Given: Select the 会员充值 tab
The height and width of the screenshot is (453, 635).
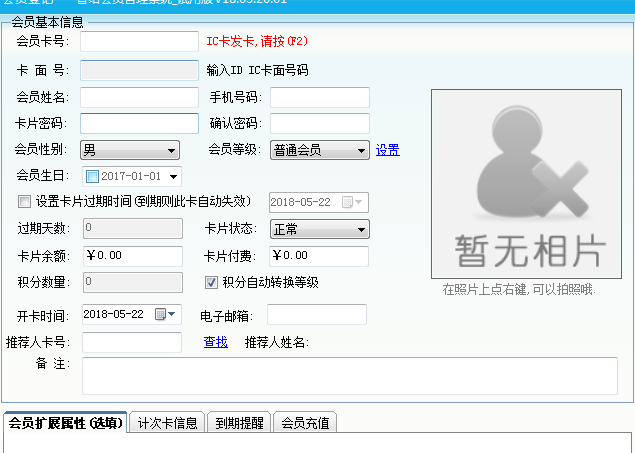Looking at the screenshot, I should pyautogui.click(x=304, y=423).
